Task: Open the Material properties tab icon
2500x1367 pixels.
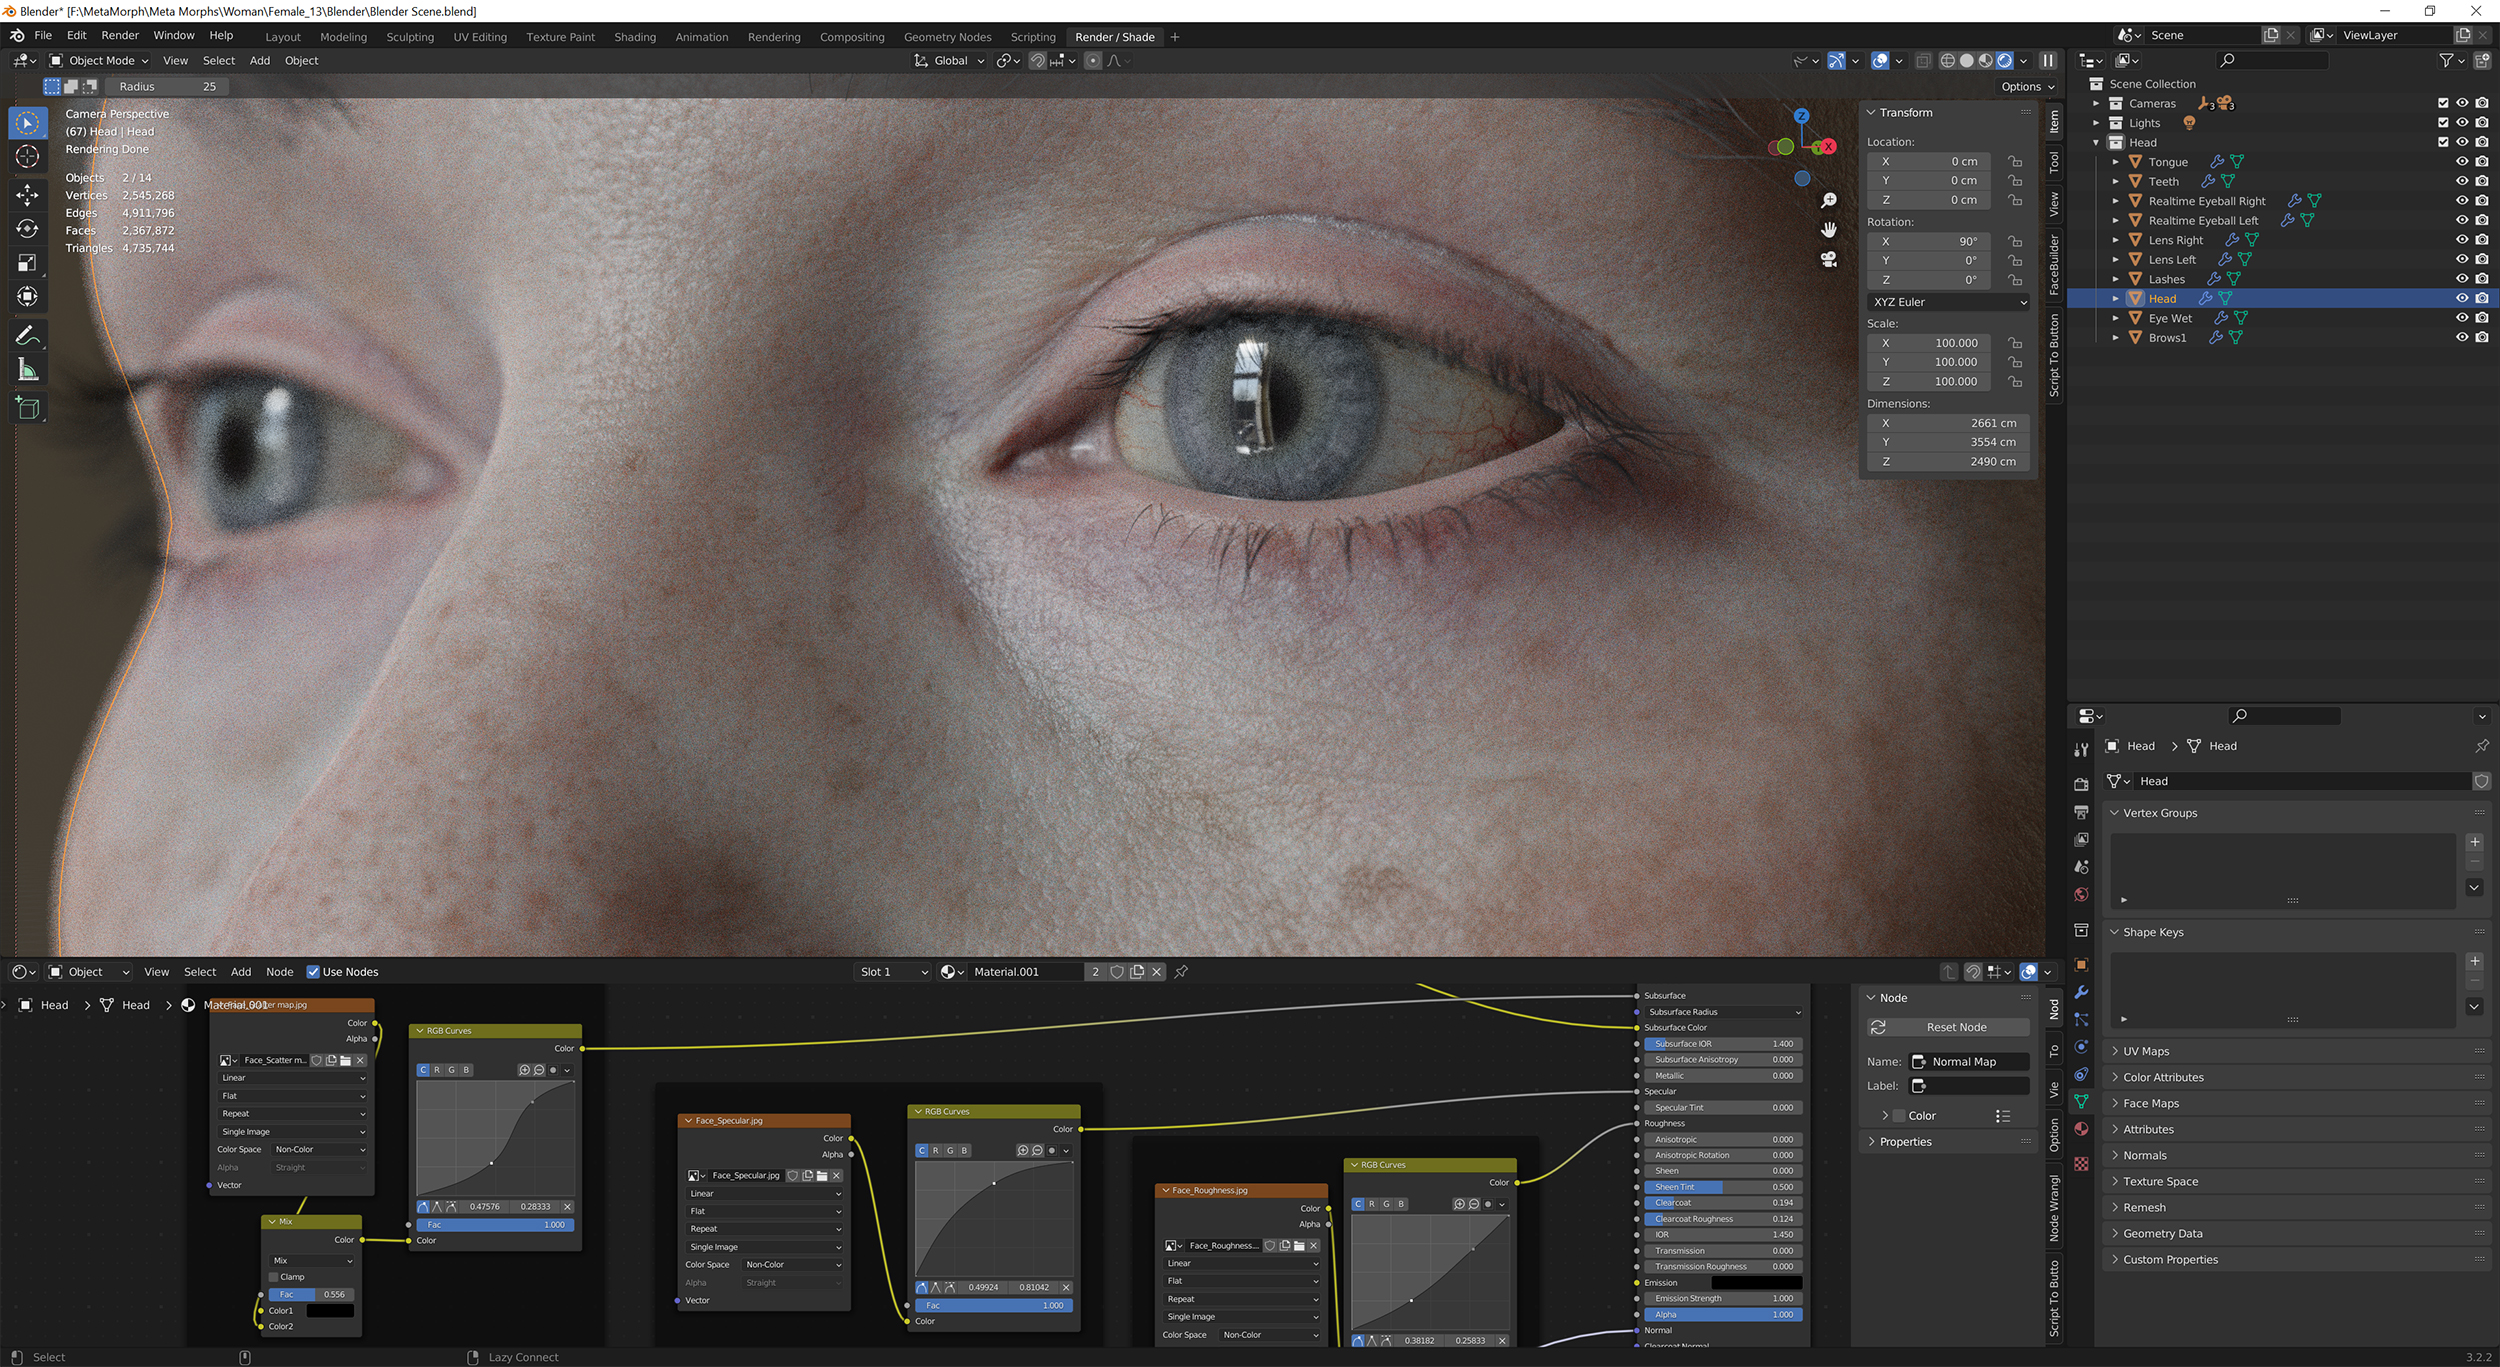Action: [x=2081, y=1129]
